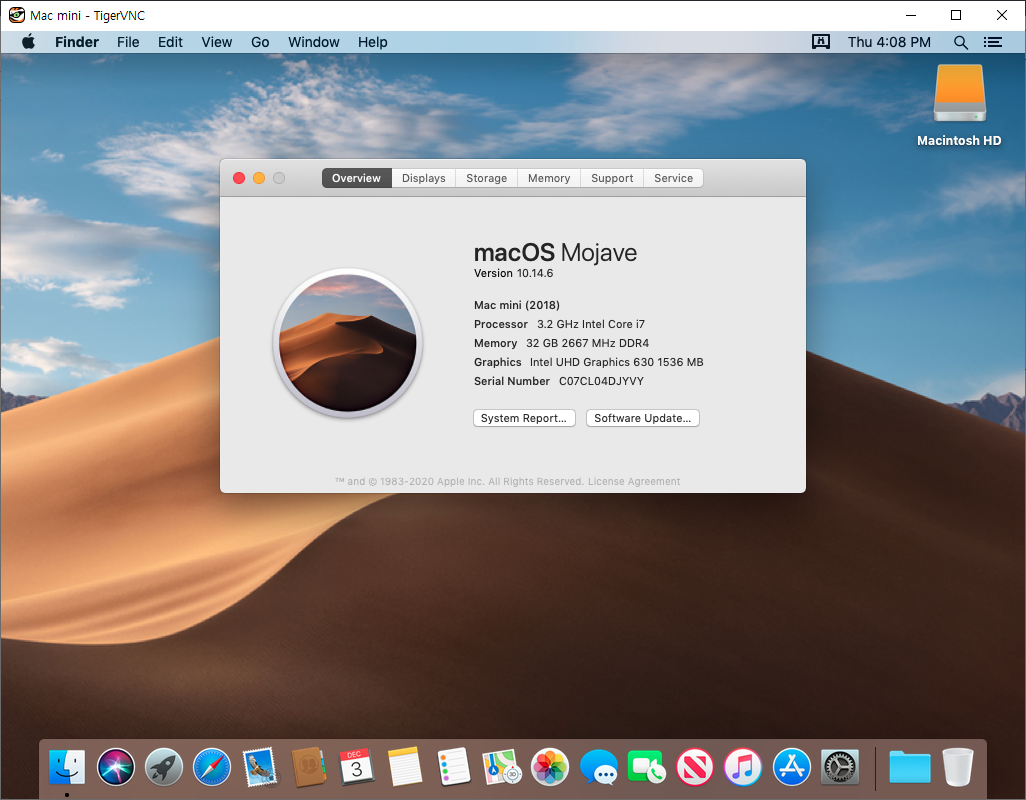Open the Edit menu

tap(170, 43)
